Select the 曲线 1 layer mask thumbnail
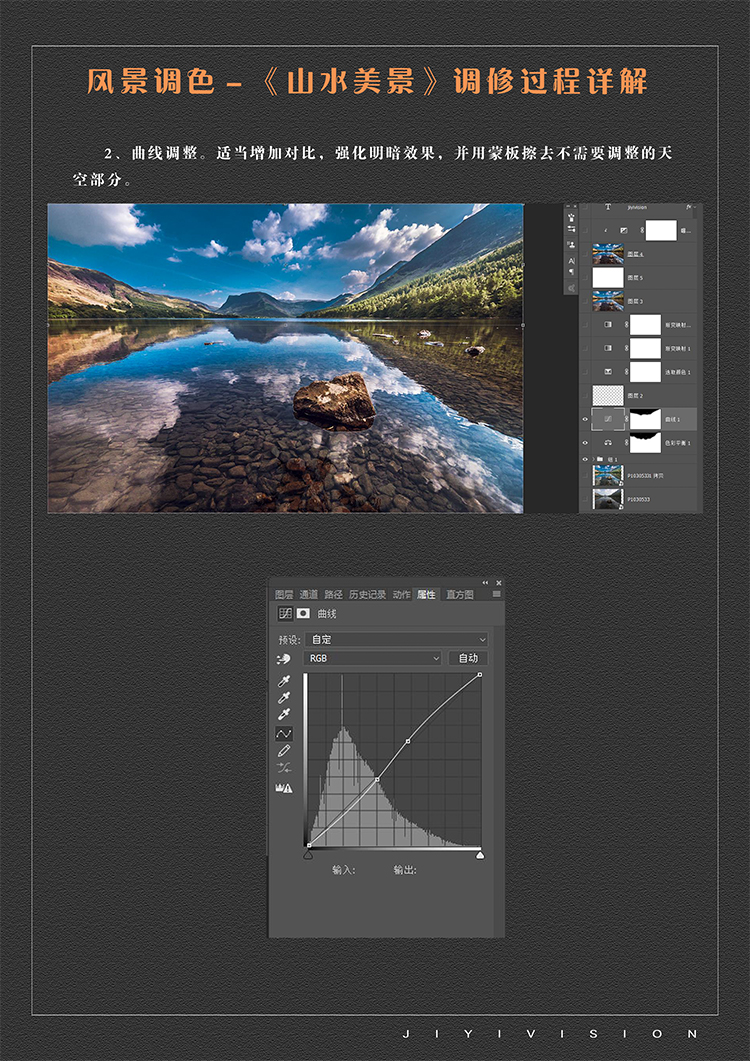This screenshot has width=750, height=1061. tap(645, 420)
